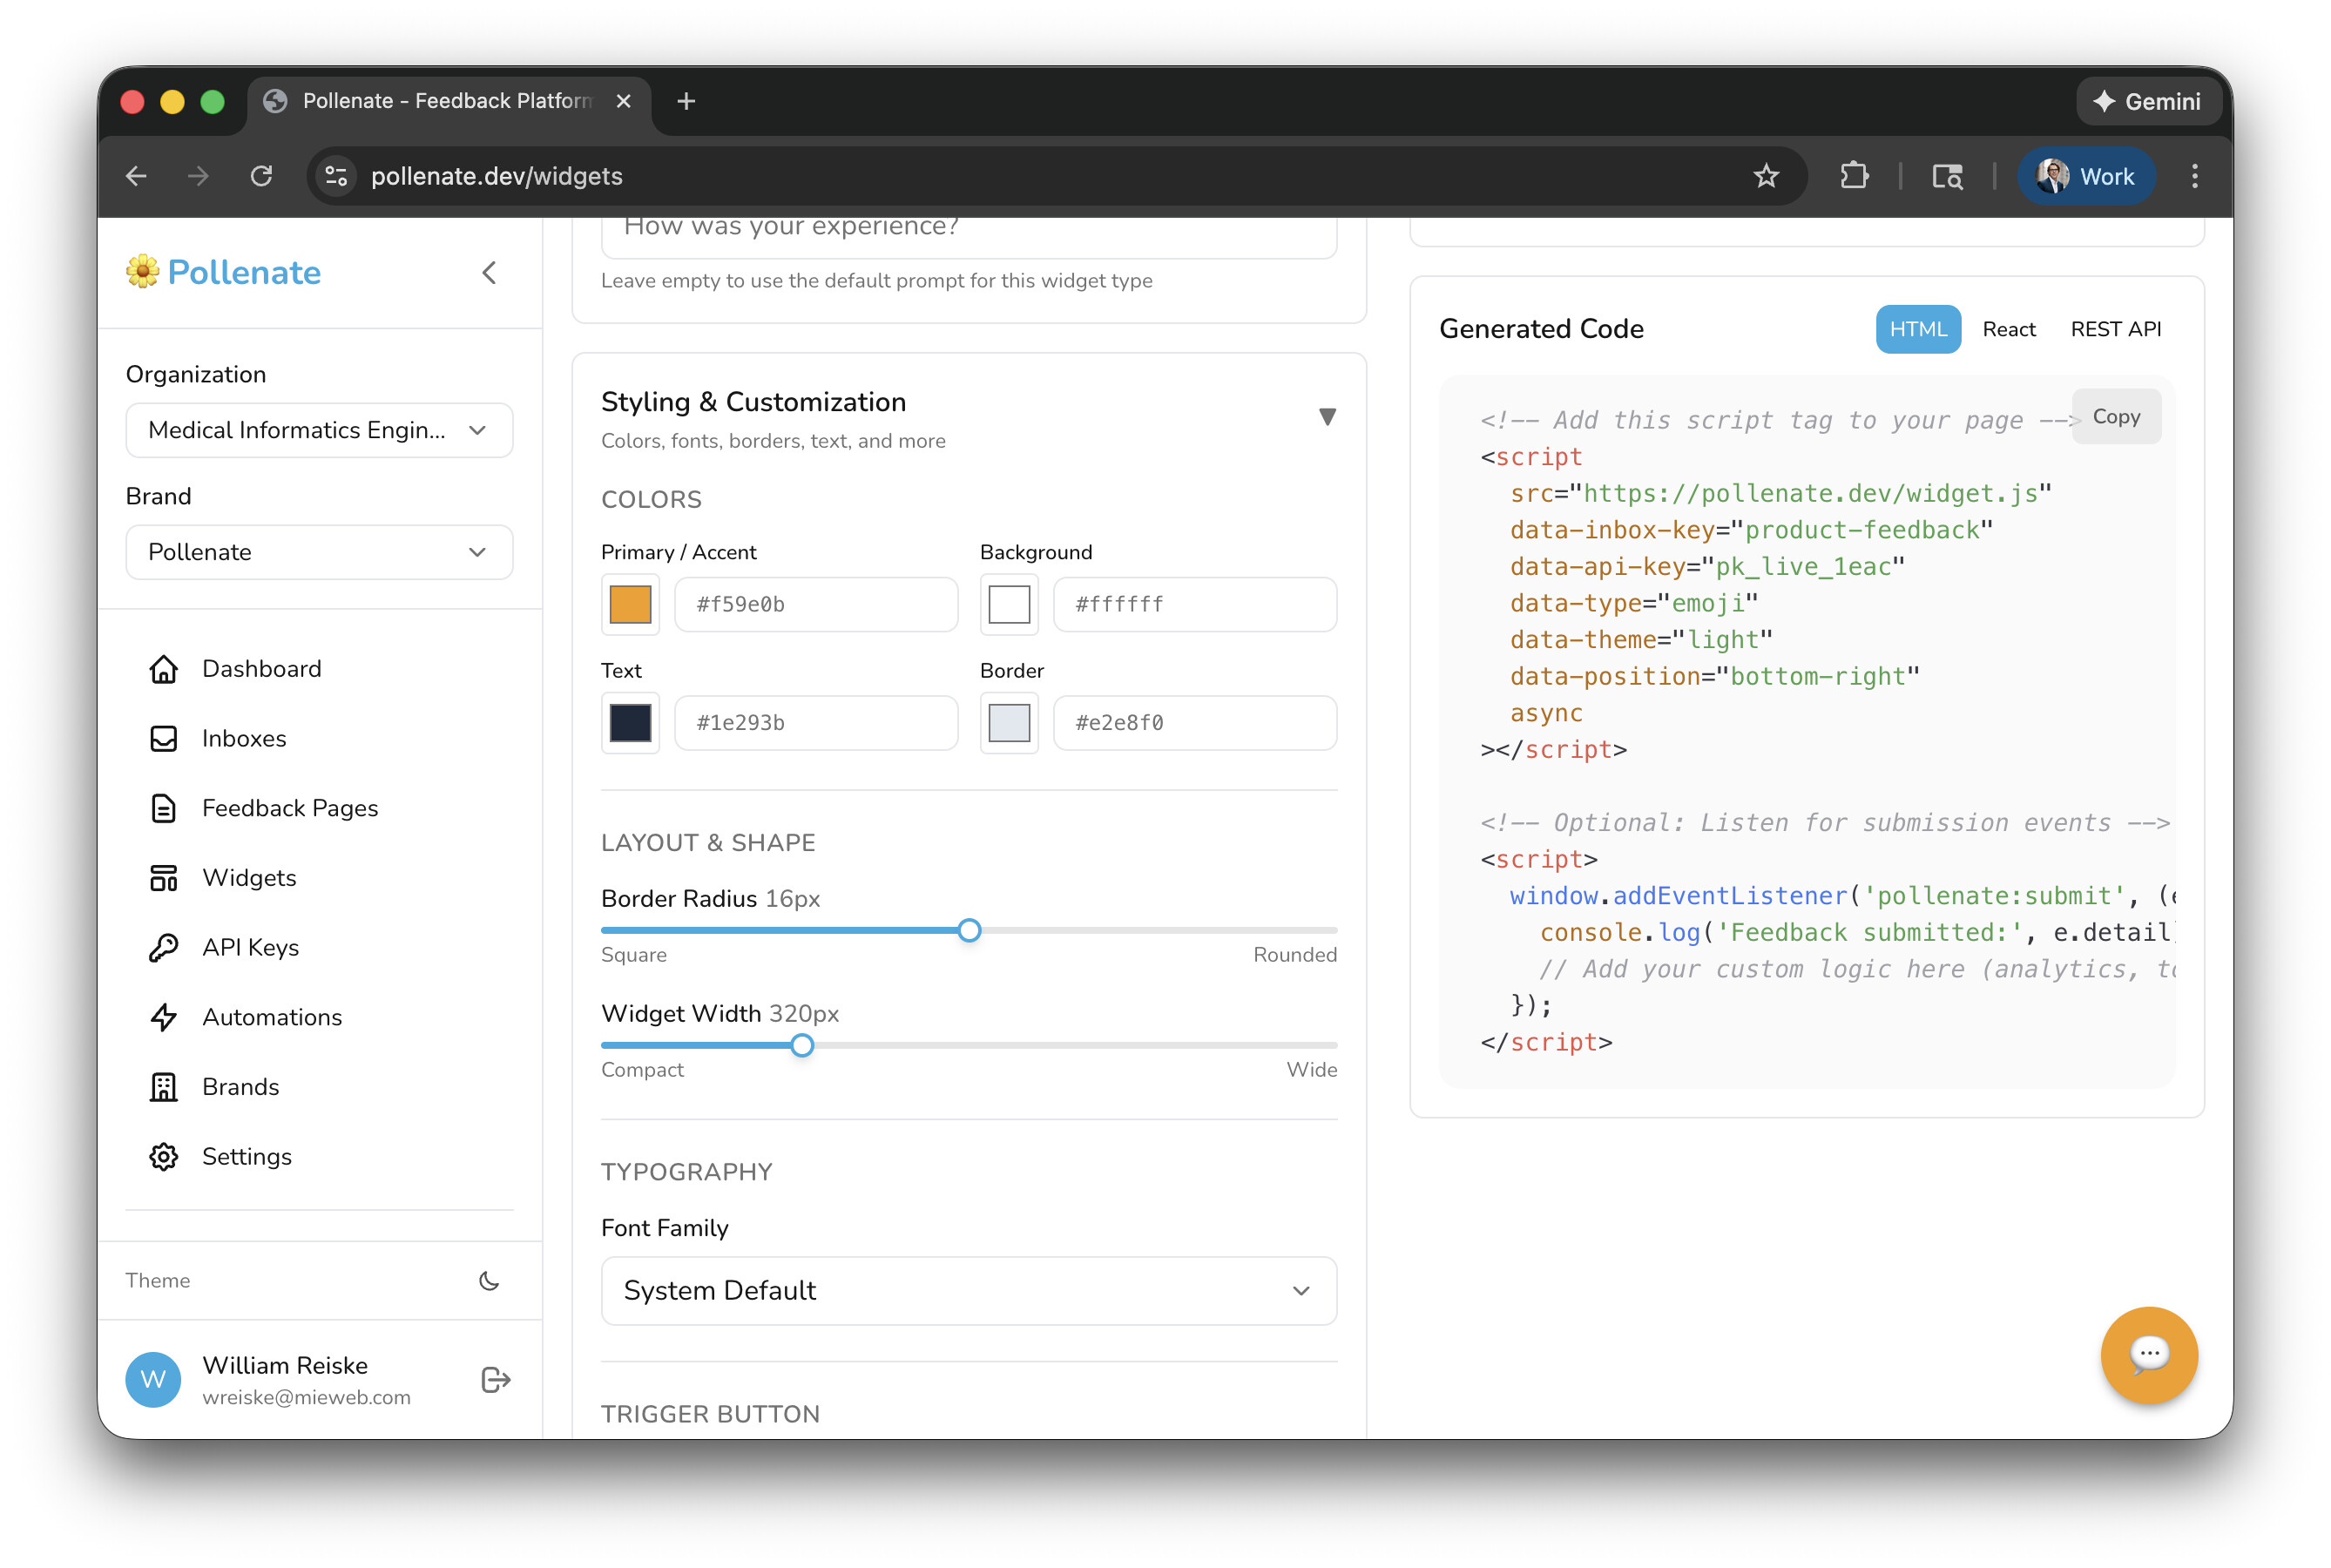Open API Keys via its key icon
The height and width of the screenshot is (1568, 2331).
[x=163, y=948]
